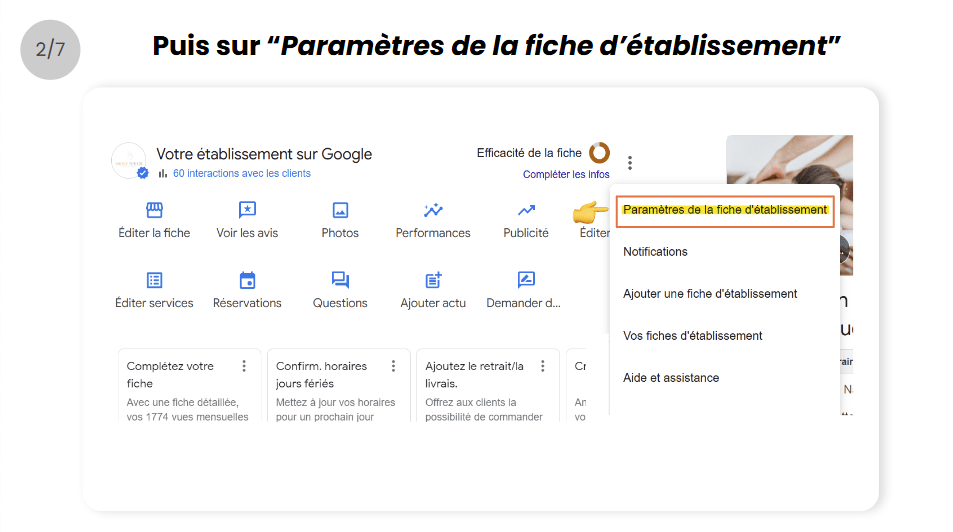Screen dimensions: 953x532
Task: Click the Photos label text
Action: pos(340,233)
